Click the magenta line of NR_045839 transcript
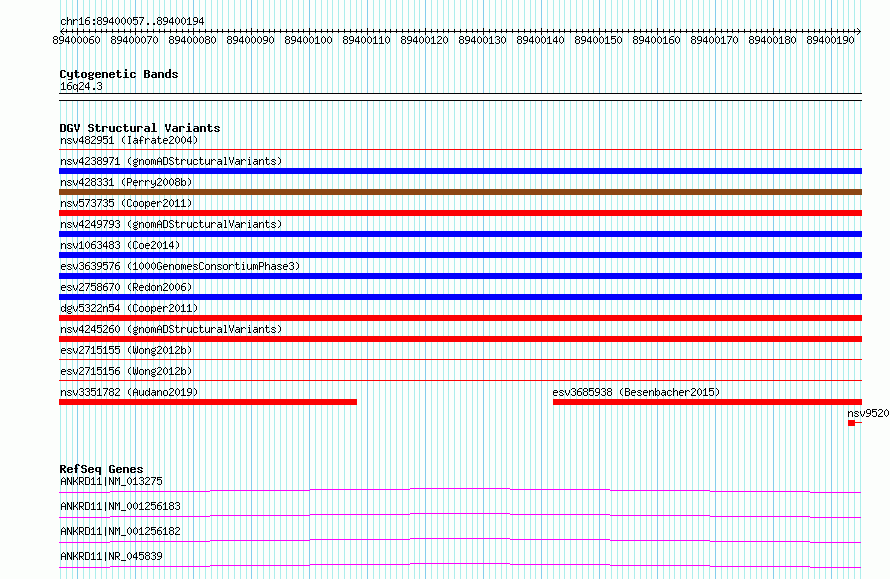The width and height of the screenshot is (890, 579). (x=460, y=565)
